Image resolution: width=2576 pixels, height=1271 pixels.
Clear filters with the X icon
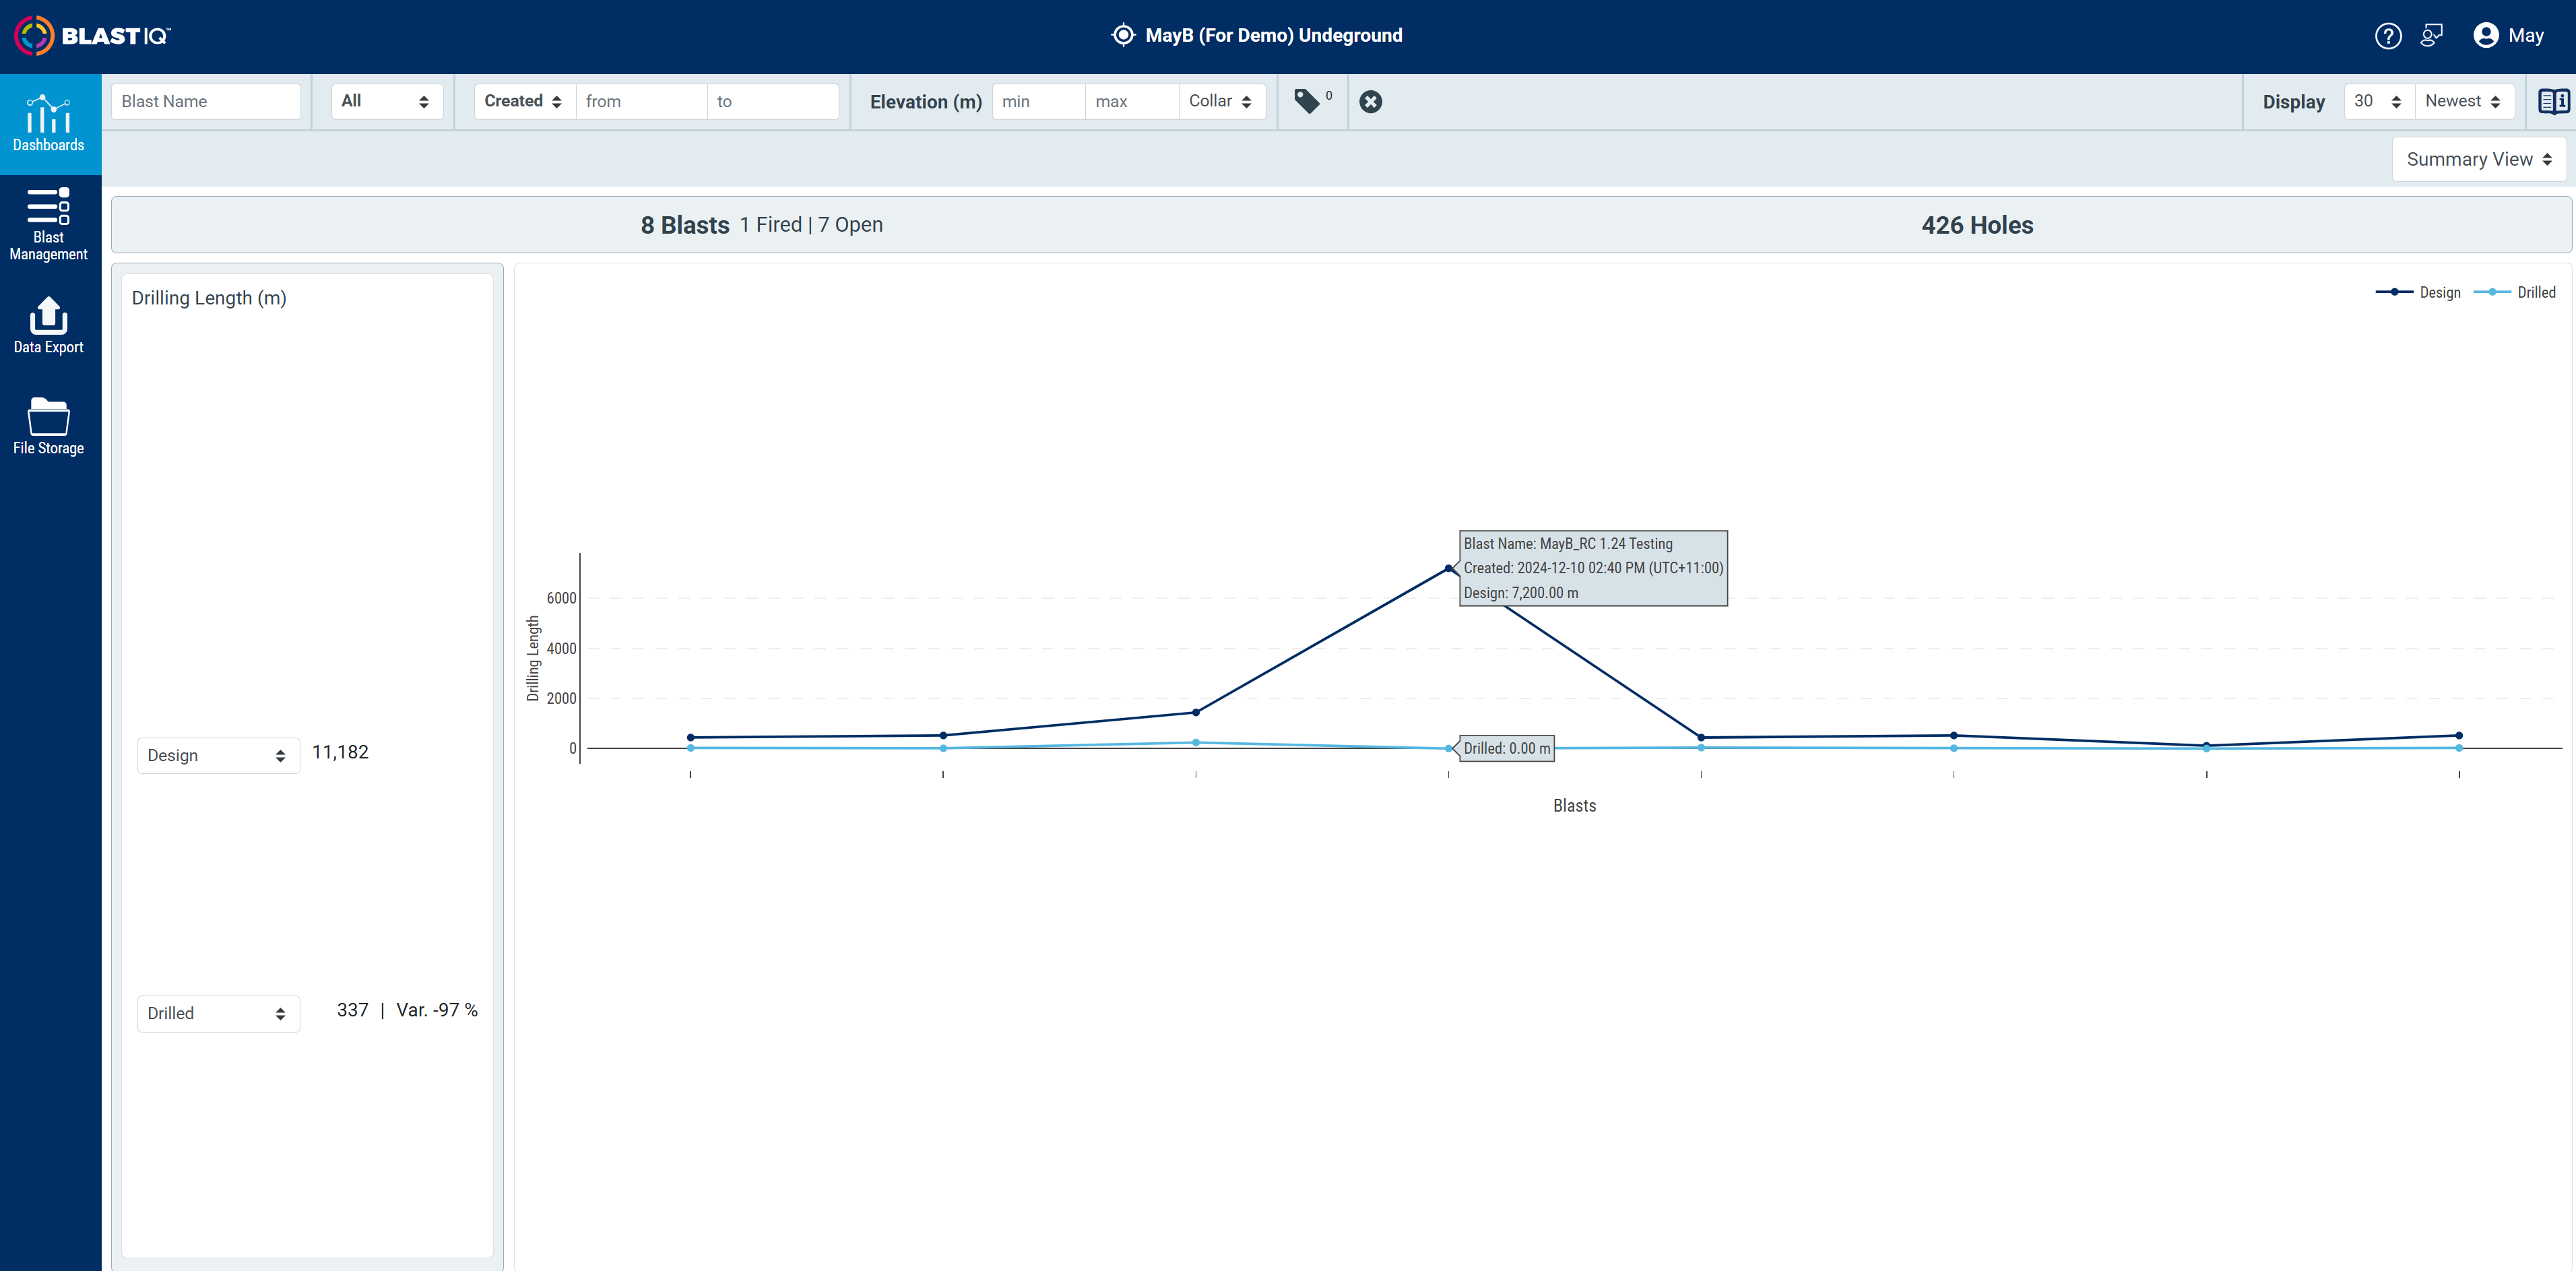[x=1370, y=101]
